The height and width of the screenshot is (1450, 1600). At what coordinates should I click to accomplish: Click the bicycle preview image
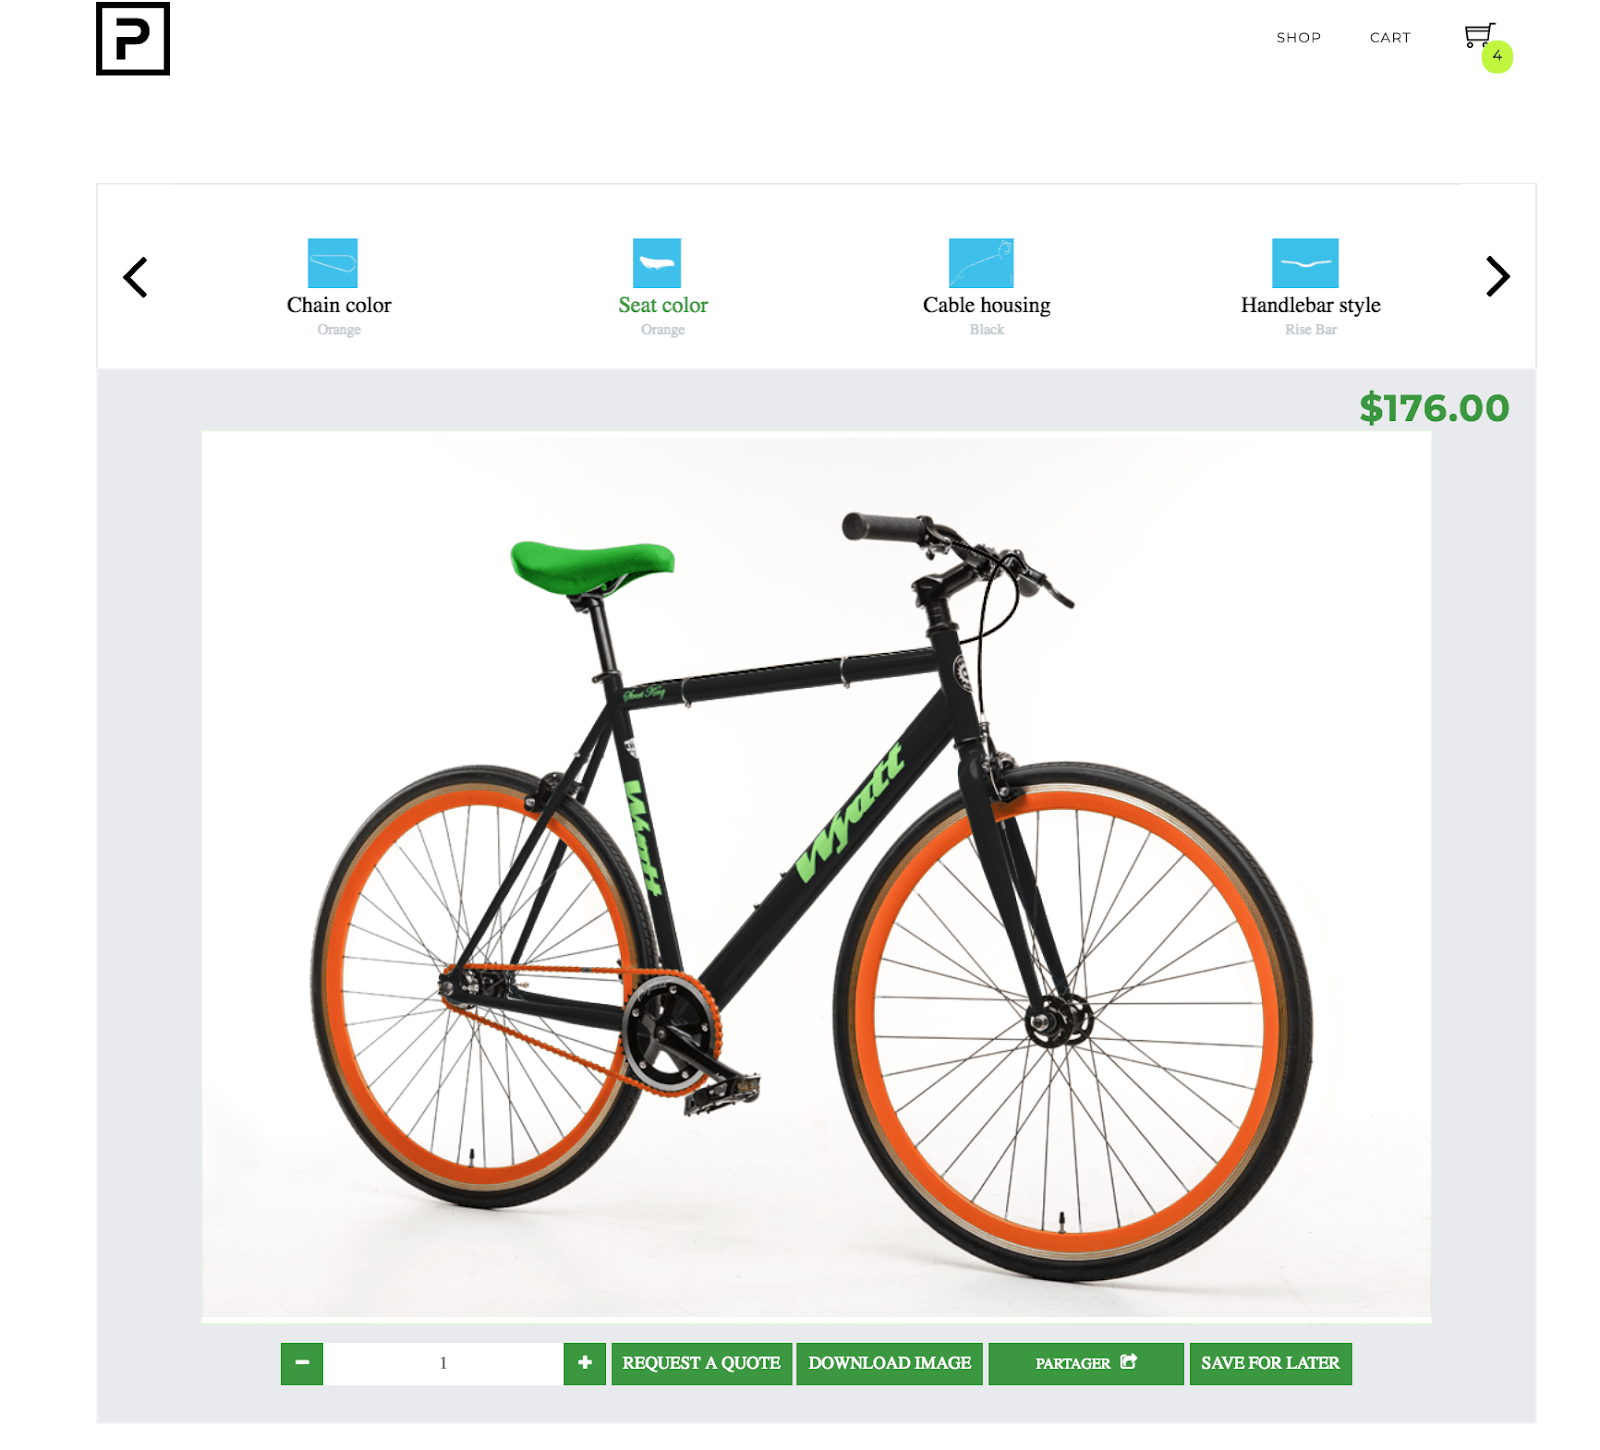816,876
